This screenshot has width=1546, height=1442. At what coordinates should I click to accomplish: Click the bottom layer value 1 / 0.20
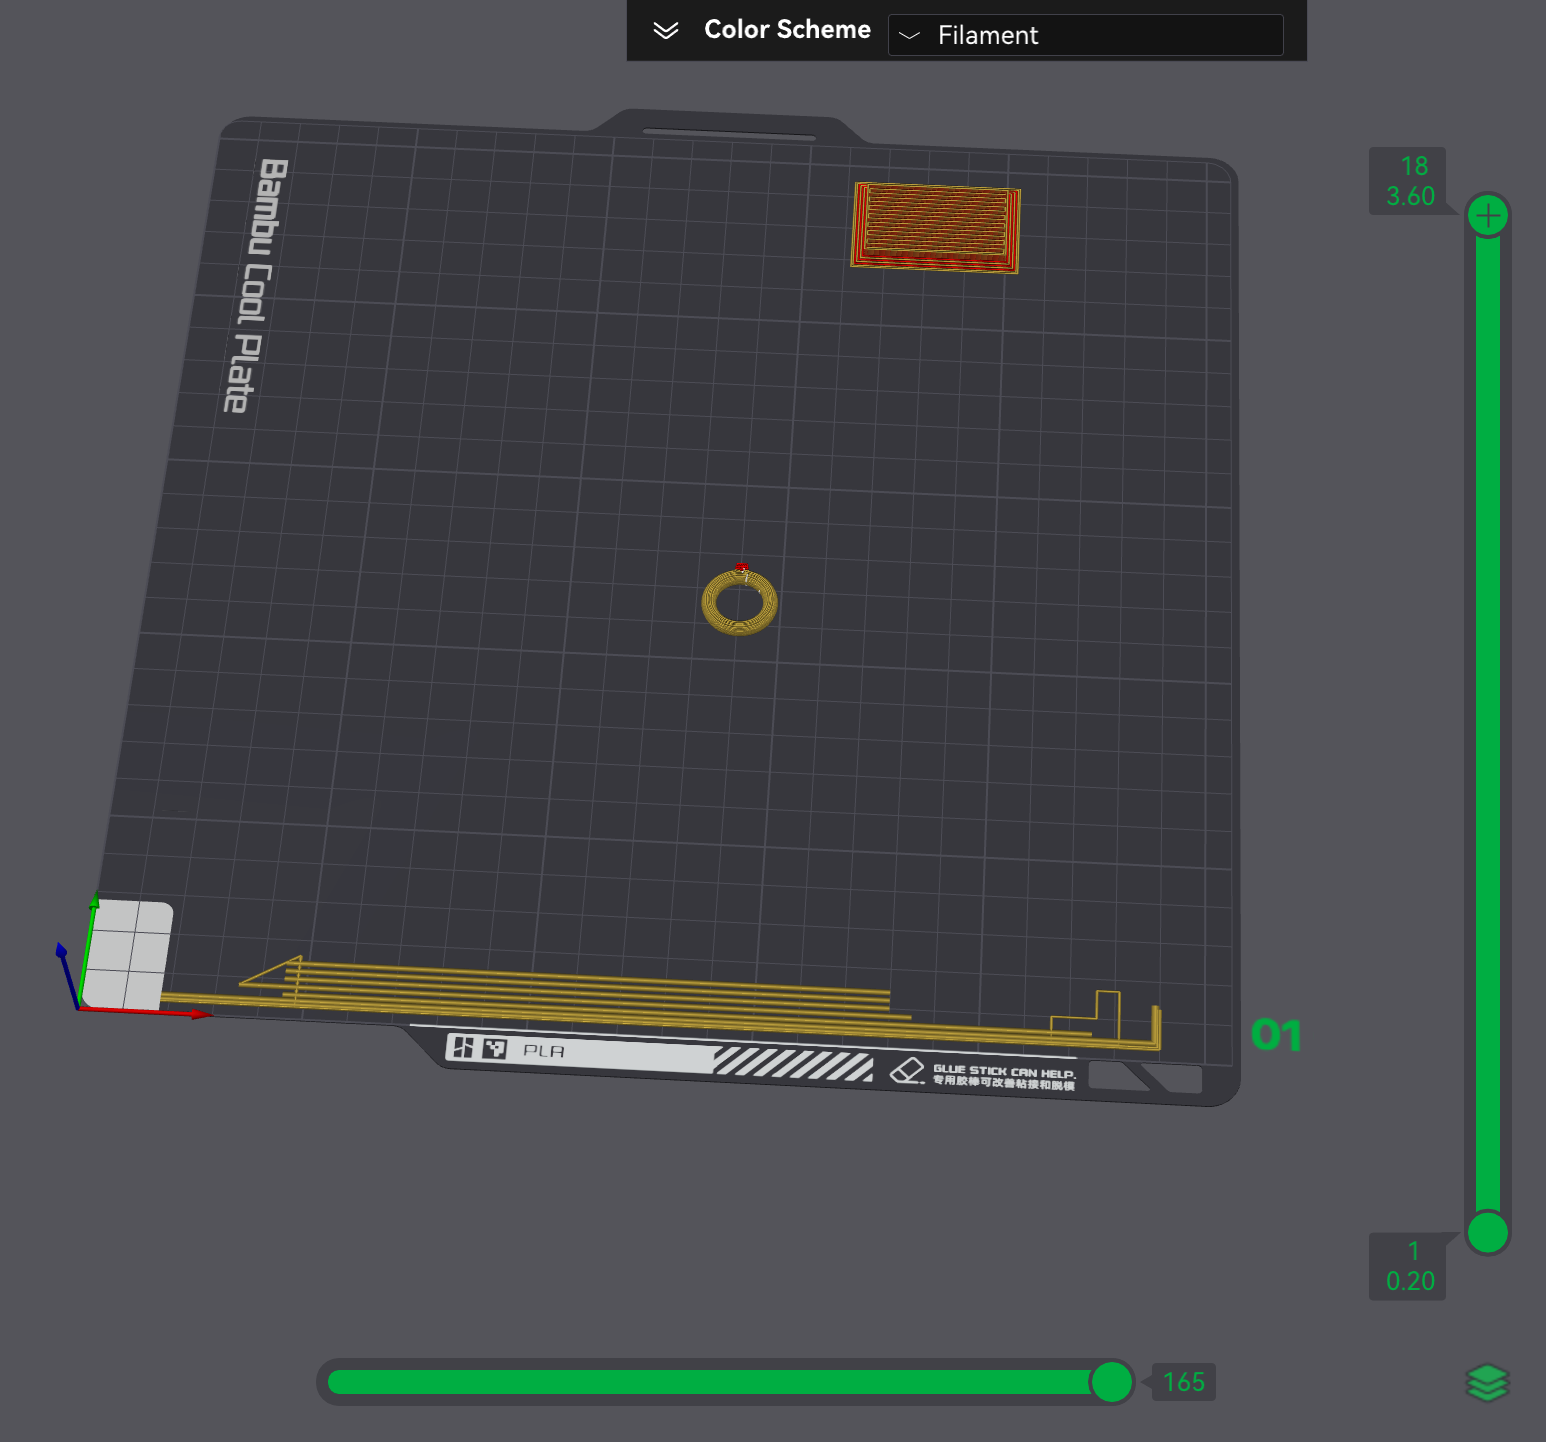point(1410,1266)
